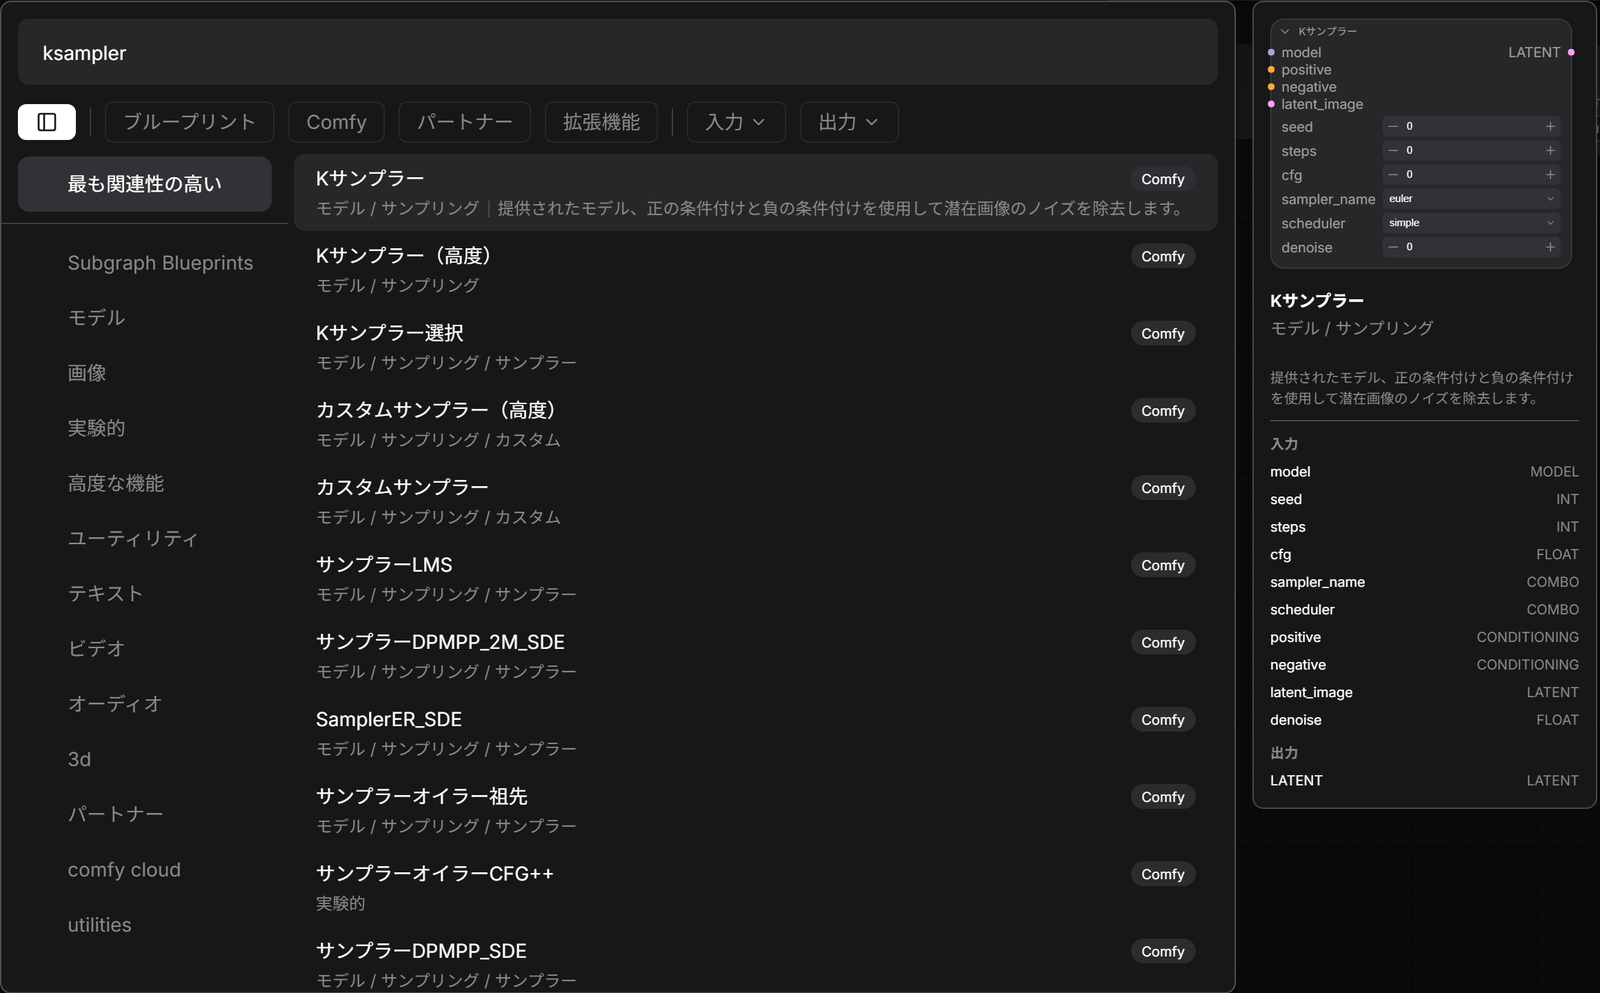Click the negative input slot dot

[x=1271, y=87]
